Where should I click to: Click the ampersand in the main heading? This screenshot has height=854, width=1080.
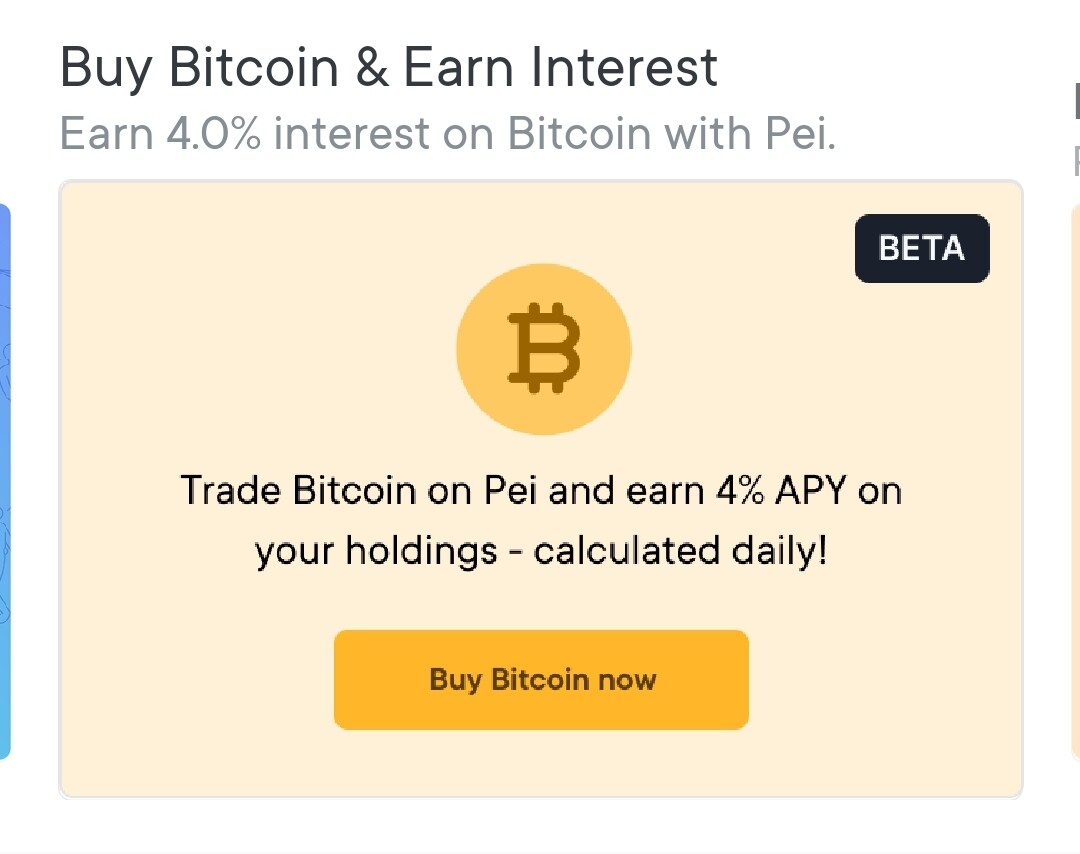(372, 67)
